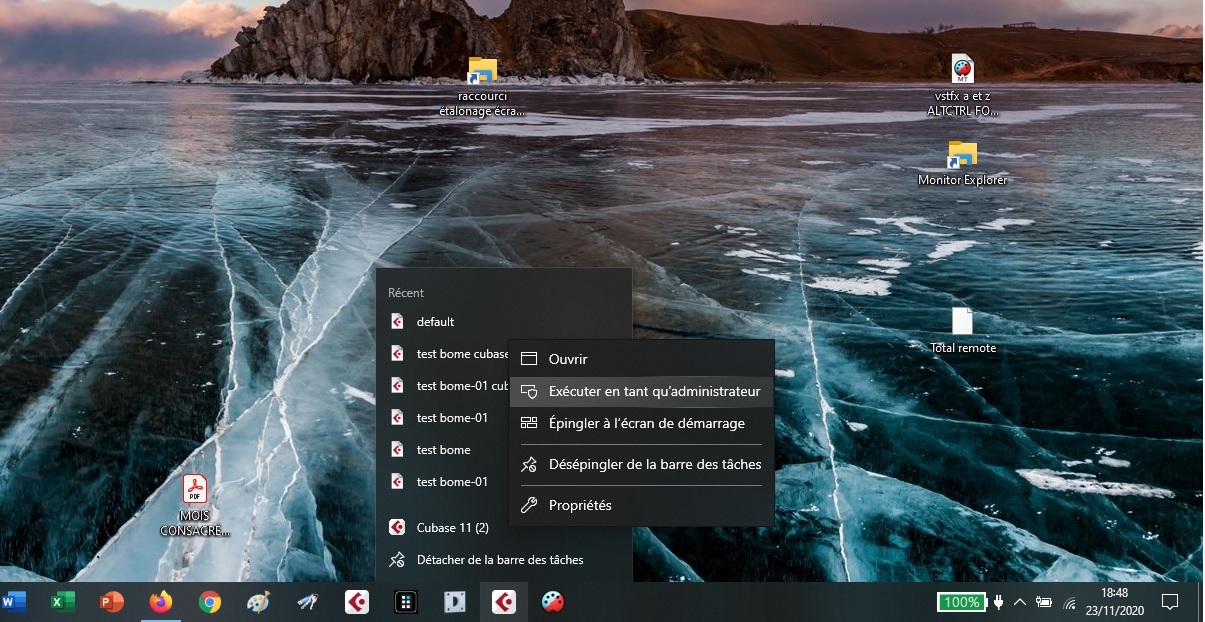This screenshot has height=622, width=1205.
Task: Open the clock showing 18:48 23/11/2020
Action: [1113, 602]
